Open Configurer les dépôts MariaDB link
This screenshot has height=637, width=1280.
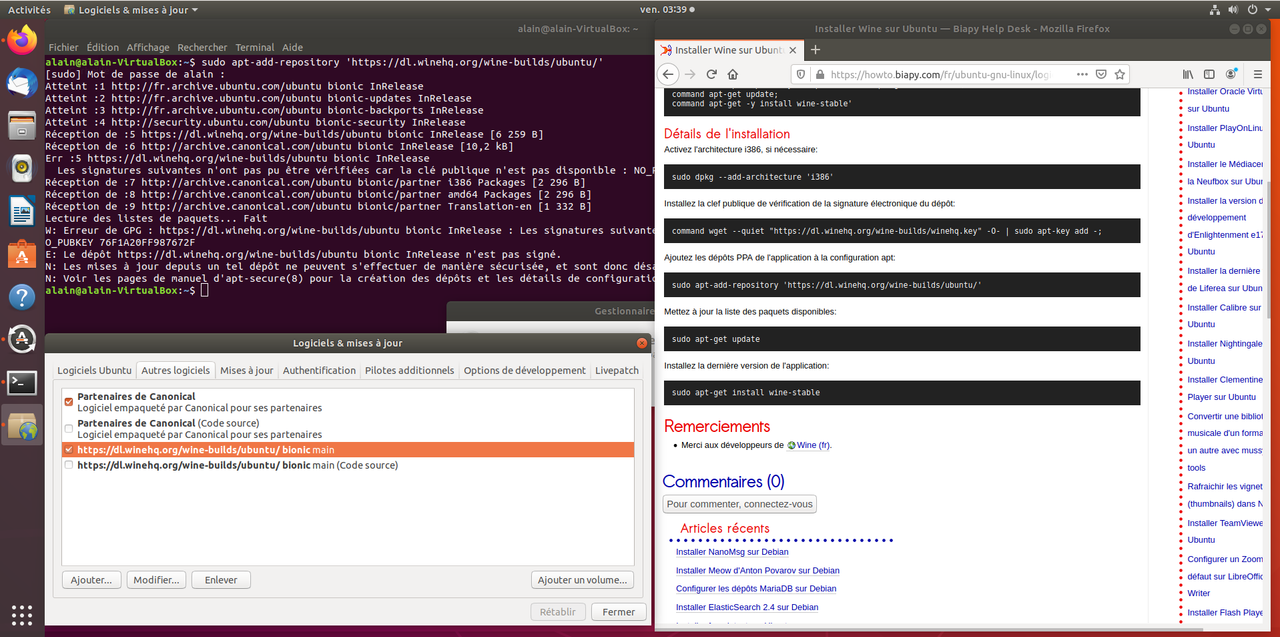tap(756, 589)
